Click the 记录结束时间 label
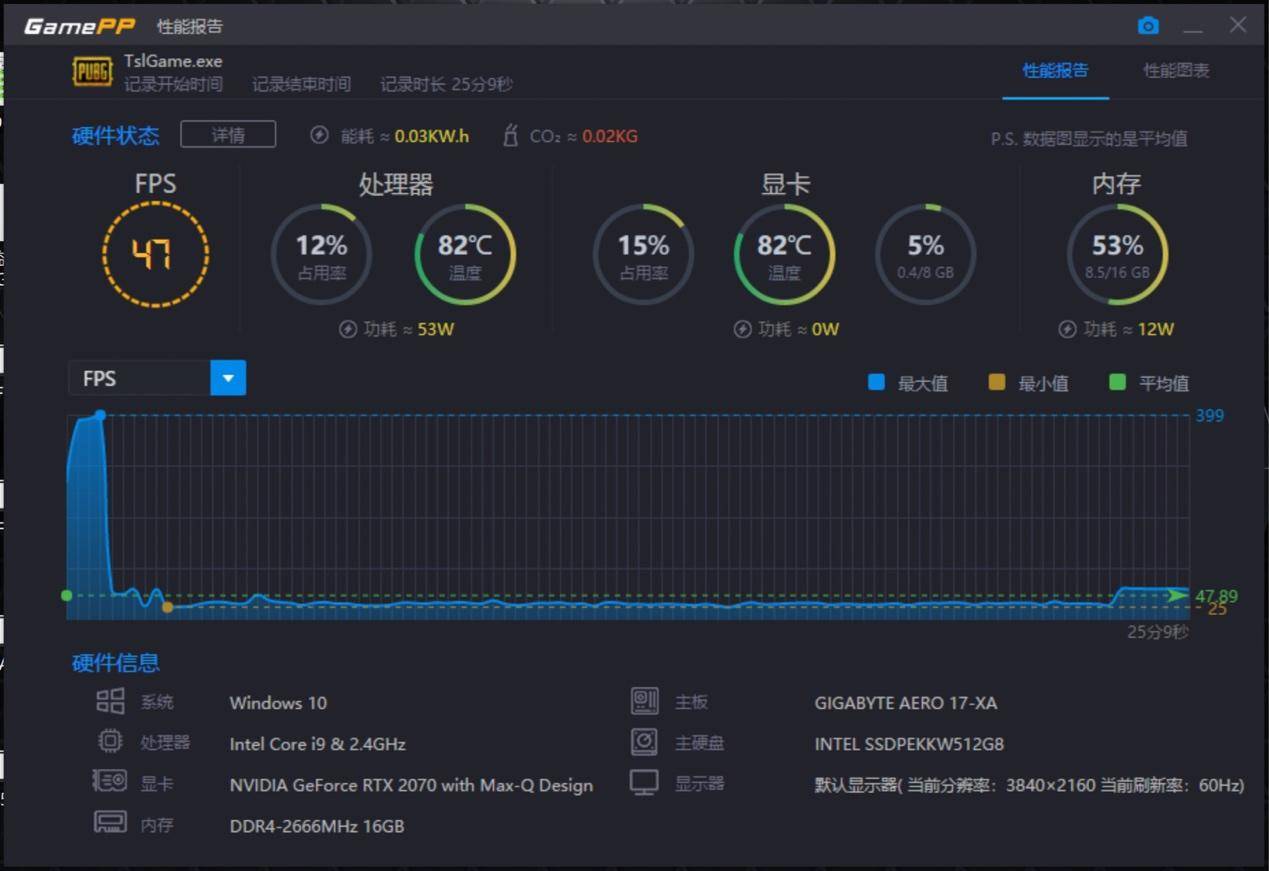 (x=301, y=84)
